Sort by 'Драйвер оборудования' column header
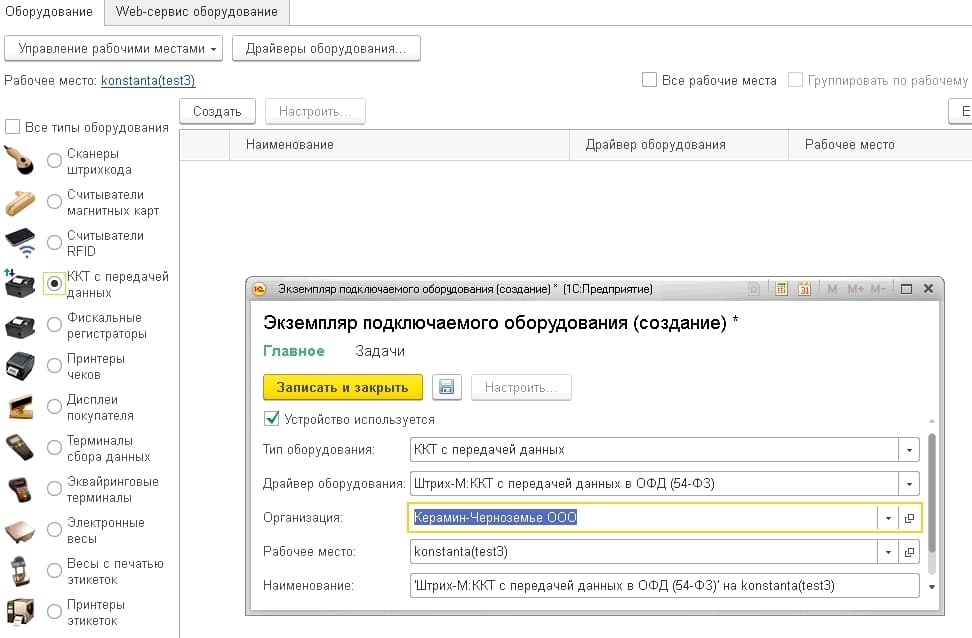 pos(679,144)
